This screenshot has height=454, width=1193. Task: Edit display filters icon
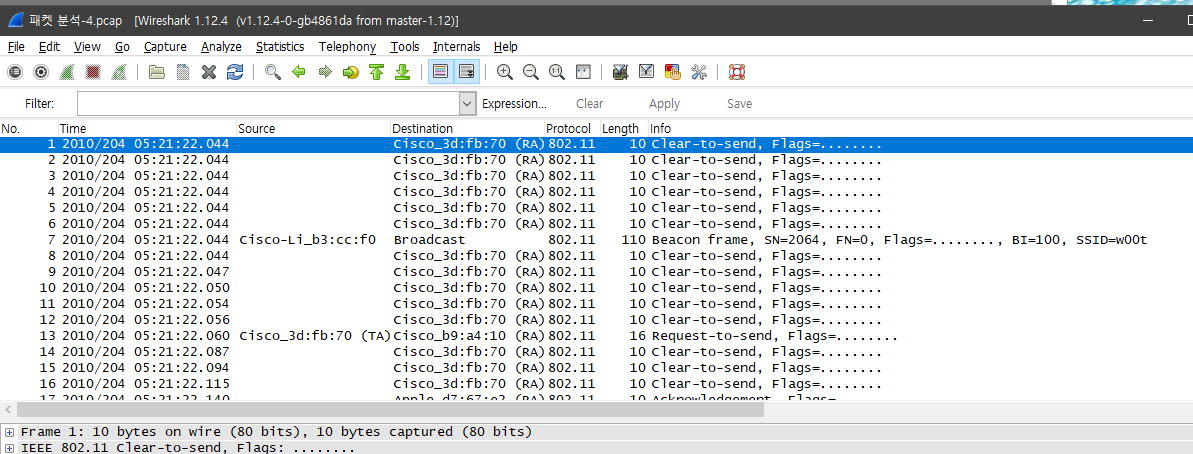(x=647, y=72)
